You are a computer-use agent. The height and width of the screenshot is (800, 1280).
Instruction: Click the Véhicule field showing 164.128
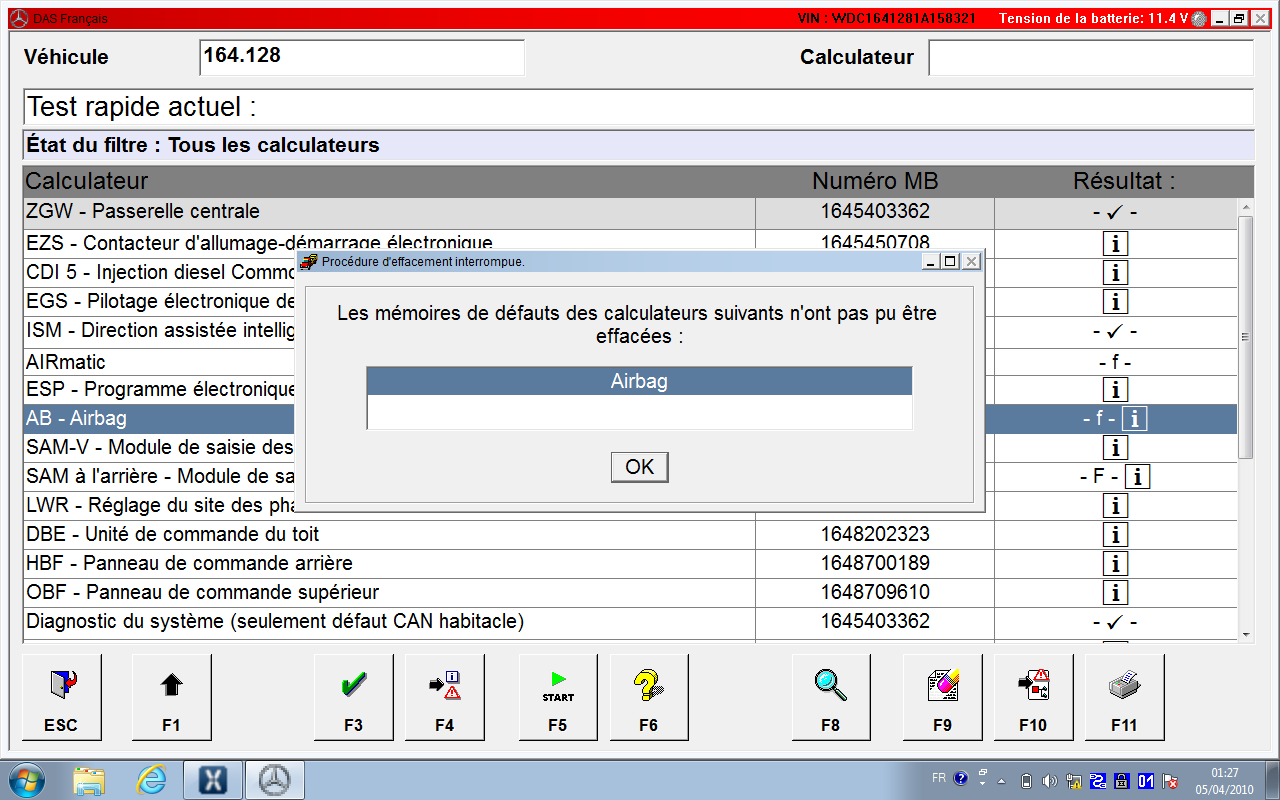[362, 57]
